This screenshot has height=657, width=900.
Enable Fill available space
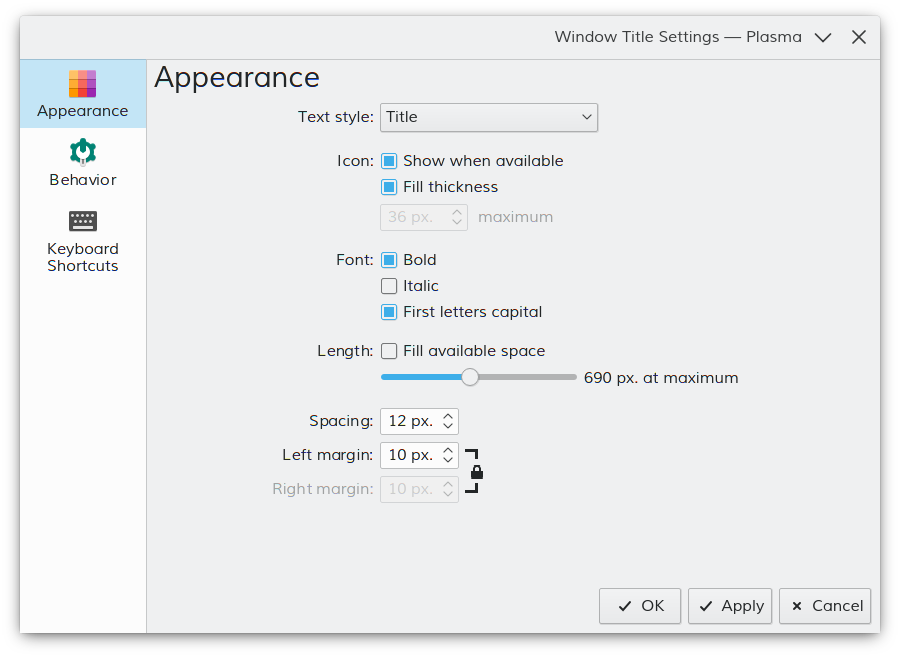[389, 351]
